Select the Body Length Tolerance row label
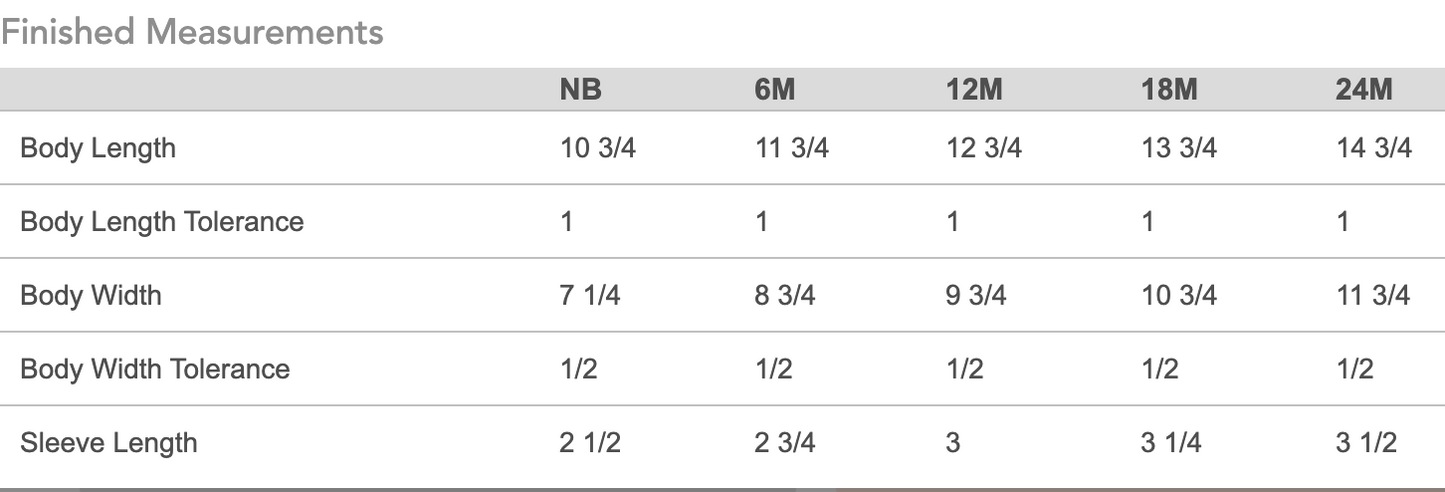This screenshot has width=1445, height=492. (162, 221)
